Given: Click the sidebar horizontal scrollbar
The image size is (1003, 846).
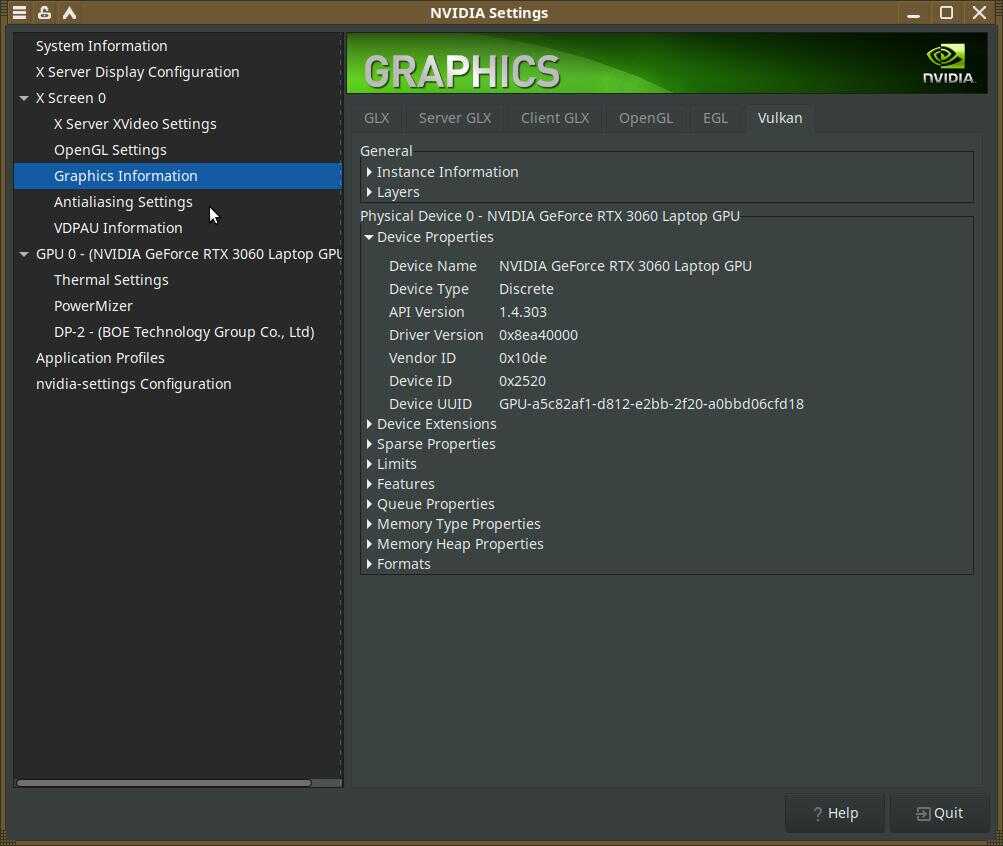Looking at the screenshot, I should click(164, 783).
